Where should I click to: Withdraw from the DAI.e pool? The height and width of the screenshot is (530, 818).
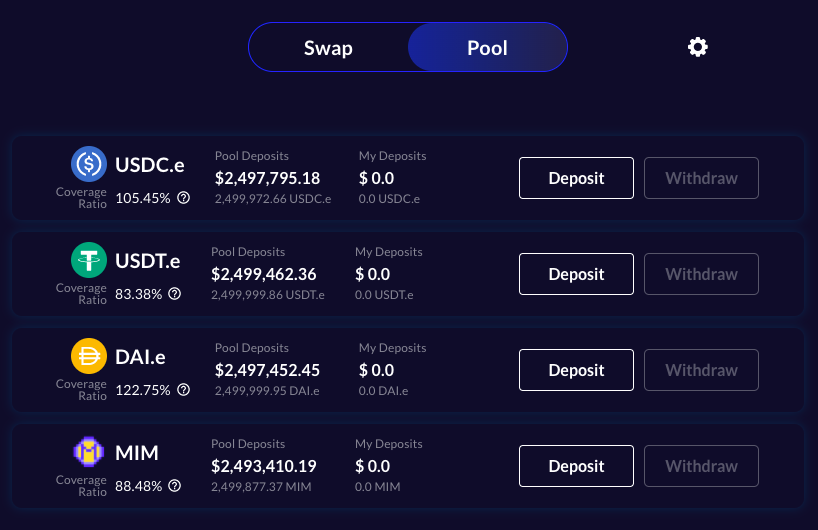click(x=701, y=370)
